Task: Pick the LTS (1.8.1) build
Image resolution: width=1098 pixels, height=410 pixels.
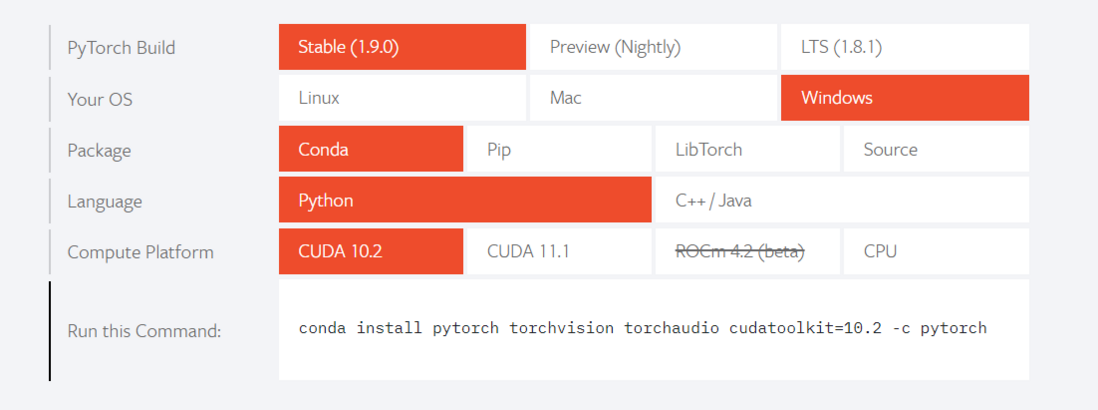Action: [905, 47]
